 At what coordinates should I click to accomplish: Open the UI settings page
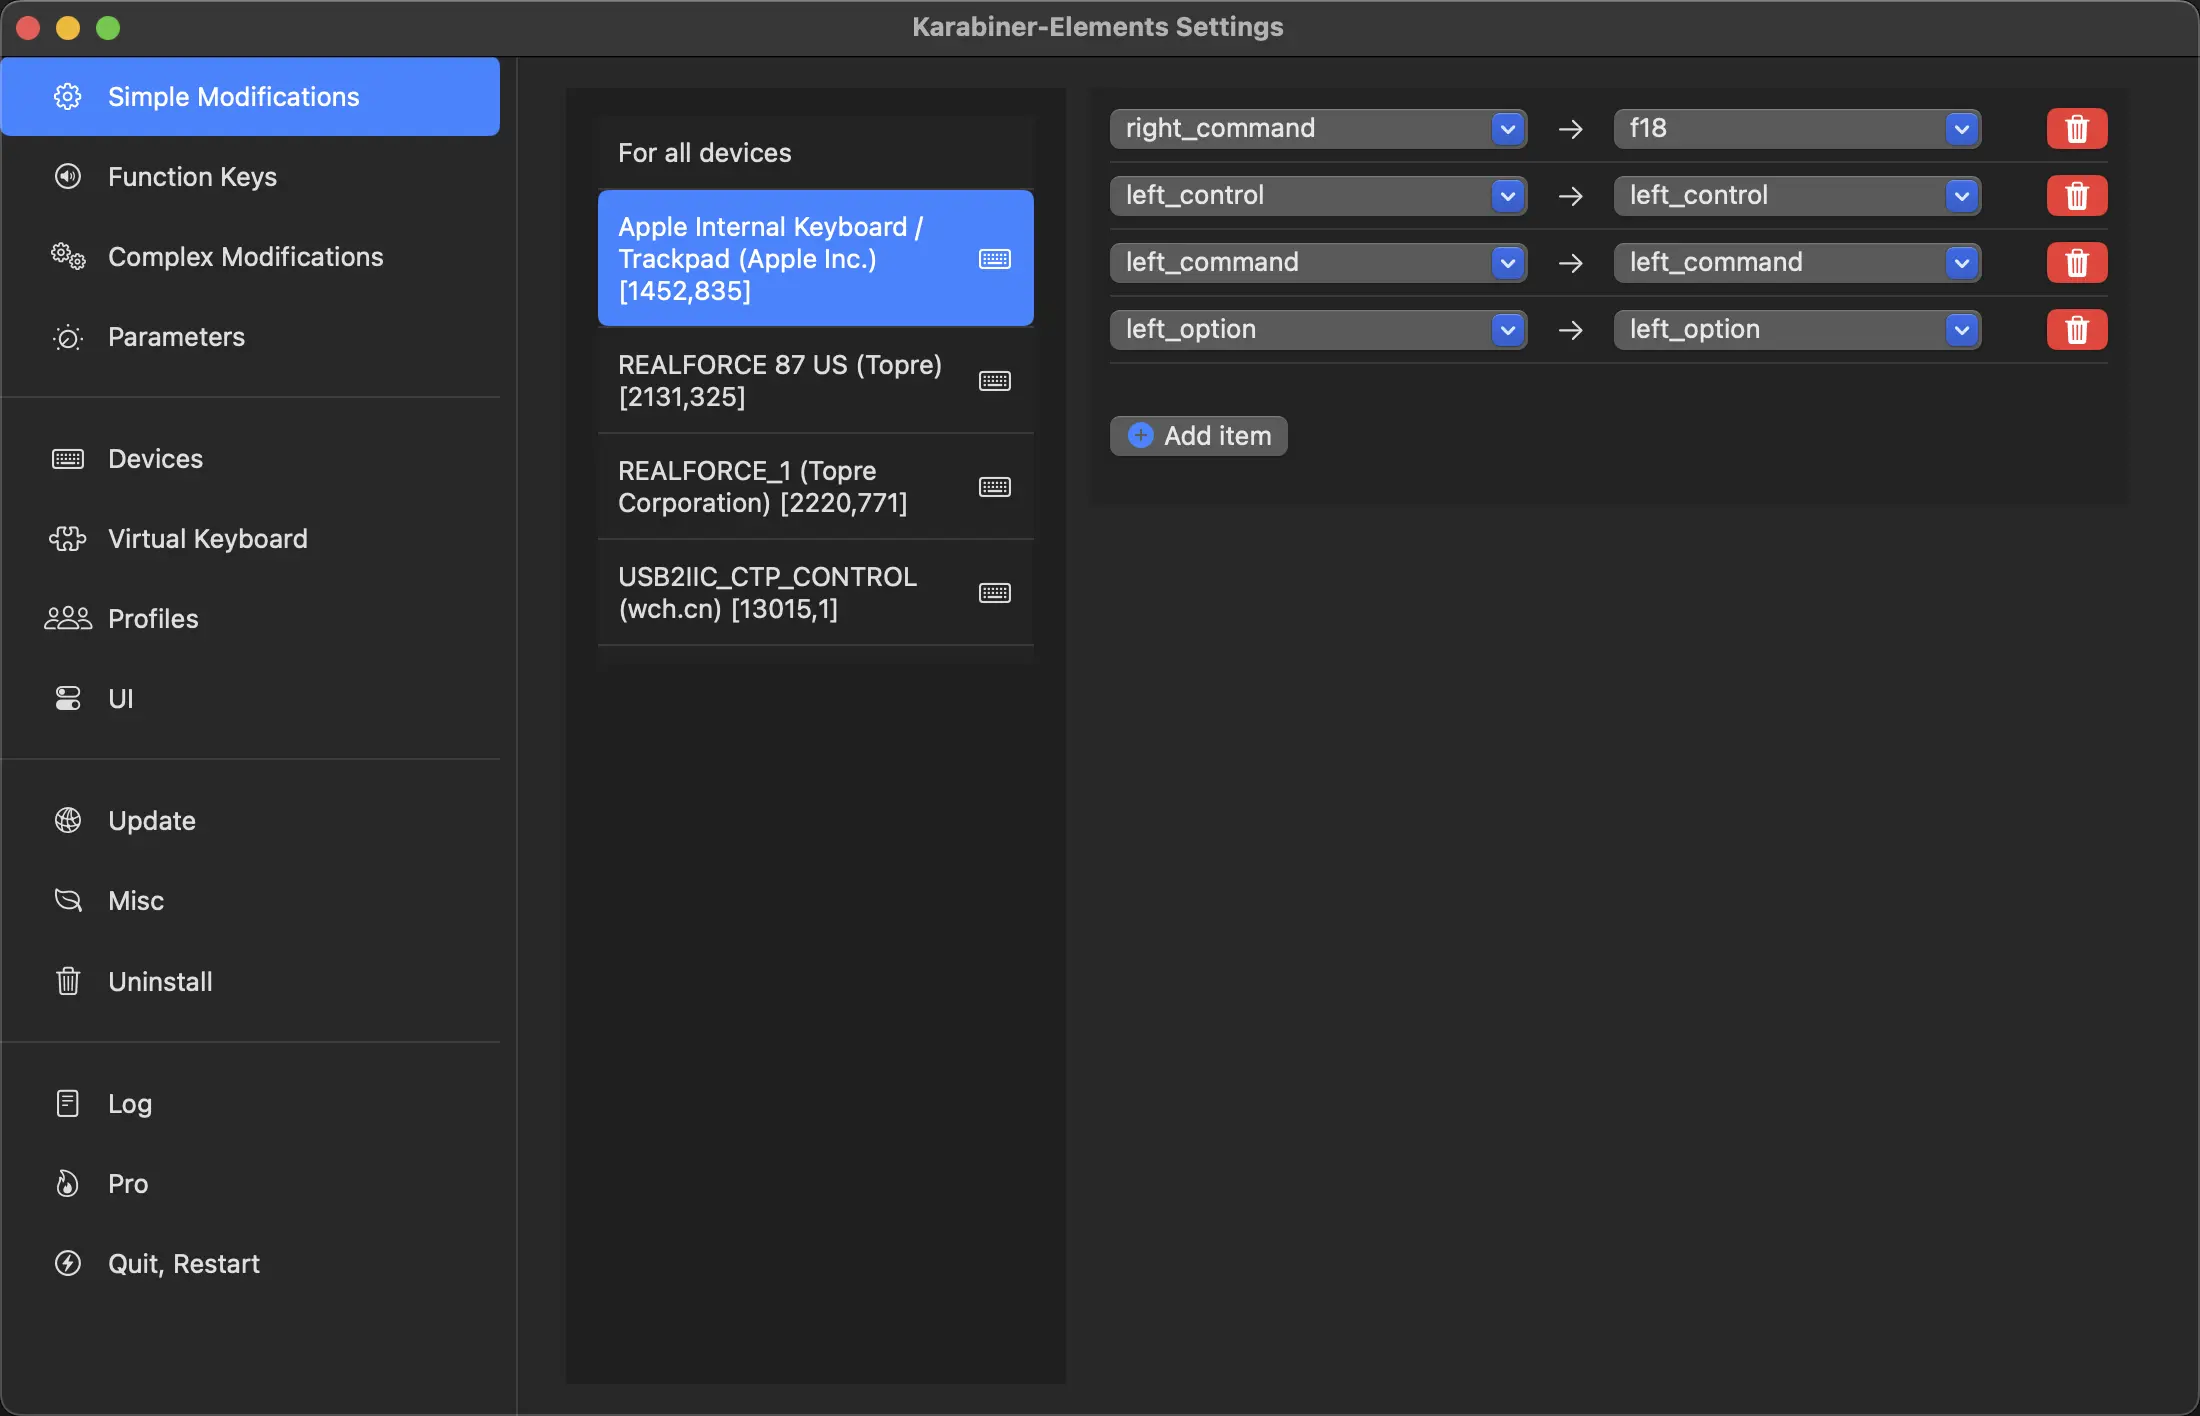tap(250, 699)
